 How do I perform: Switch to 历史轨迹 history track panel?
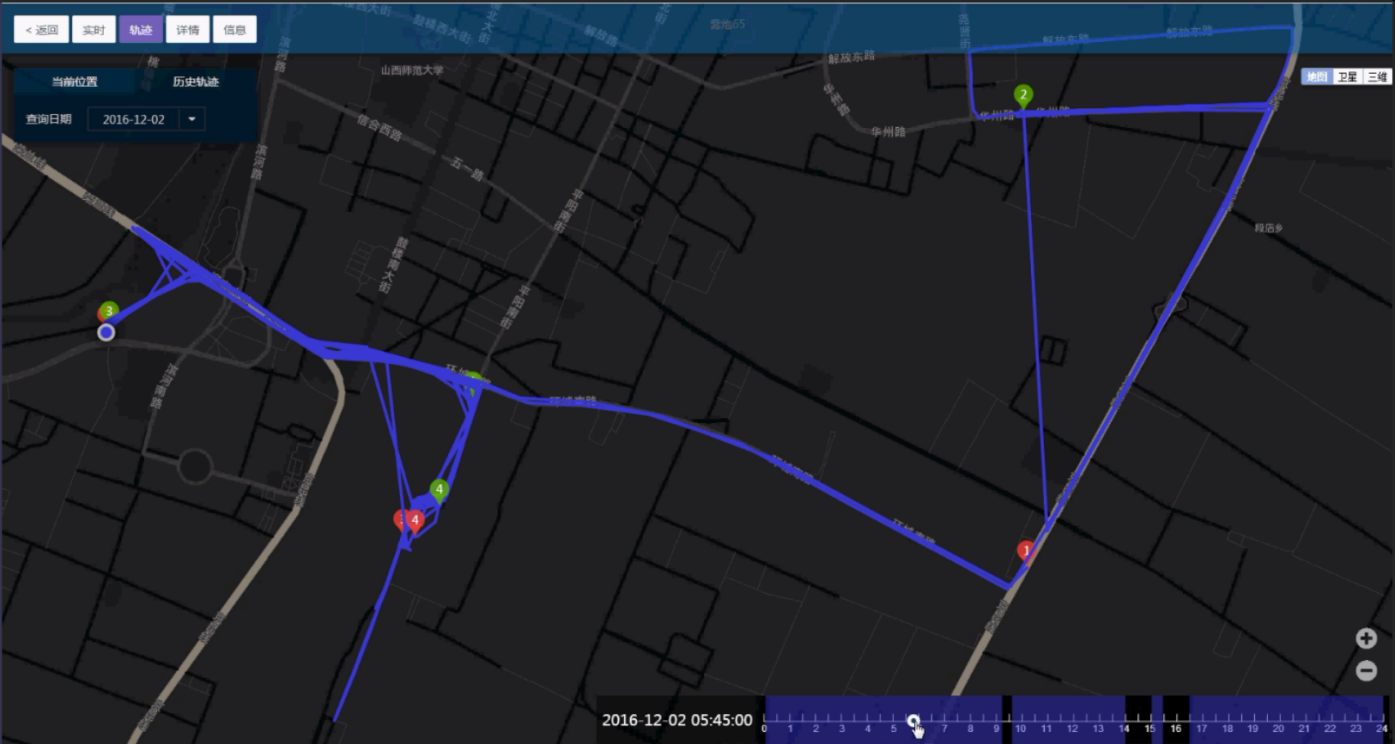[x=196, y=82]
